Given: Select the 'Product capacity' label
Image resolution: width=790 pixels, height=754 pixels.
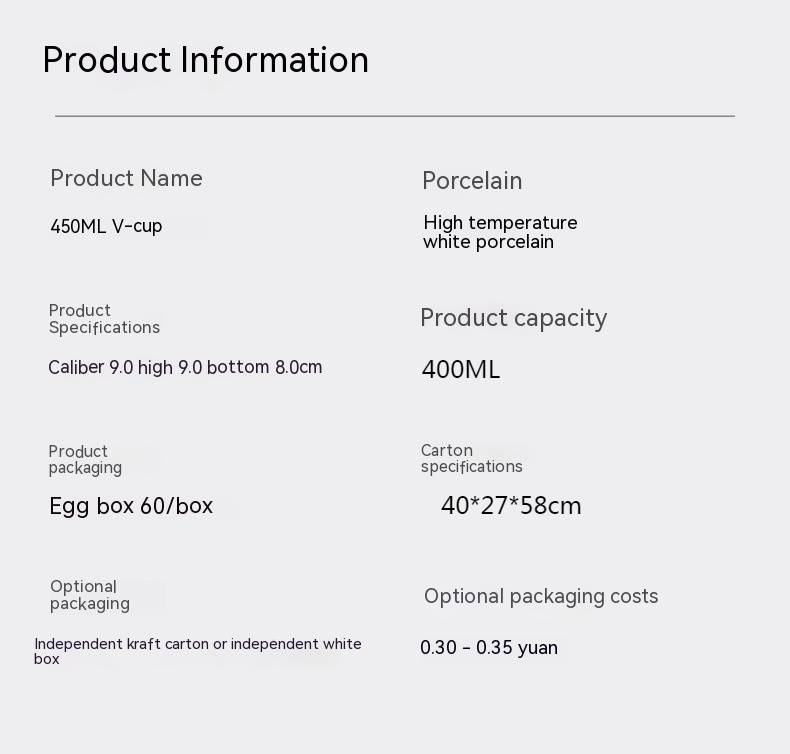Looking at the screenshot, I should click(x=513, y=318).
